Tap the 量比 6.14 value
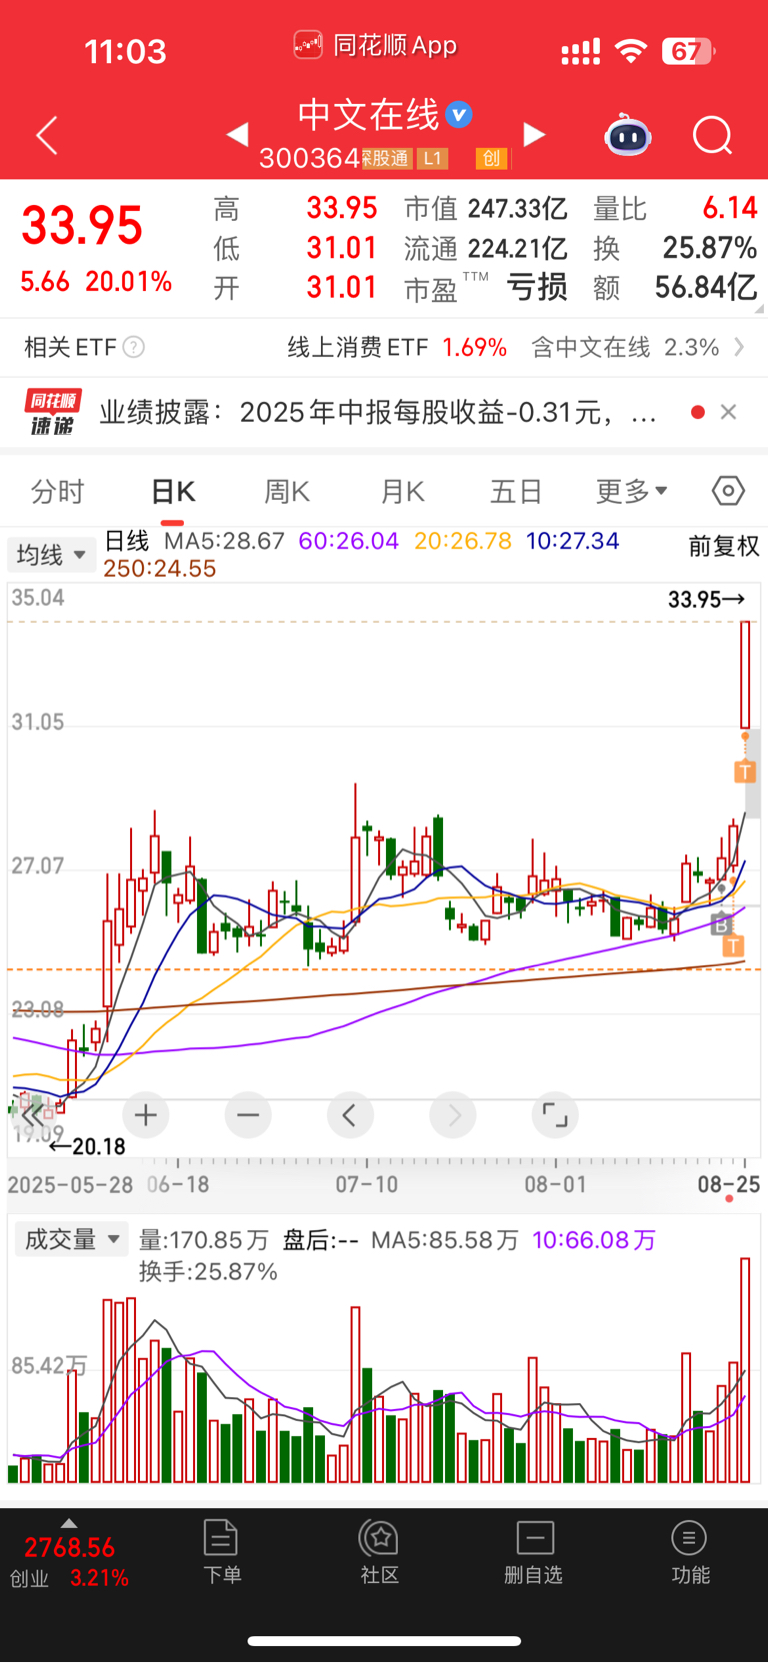 675,208
